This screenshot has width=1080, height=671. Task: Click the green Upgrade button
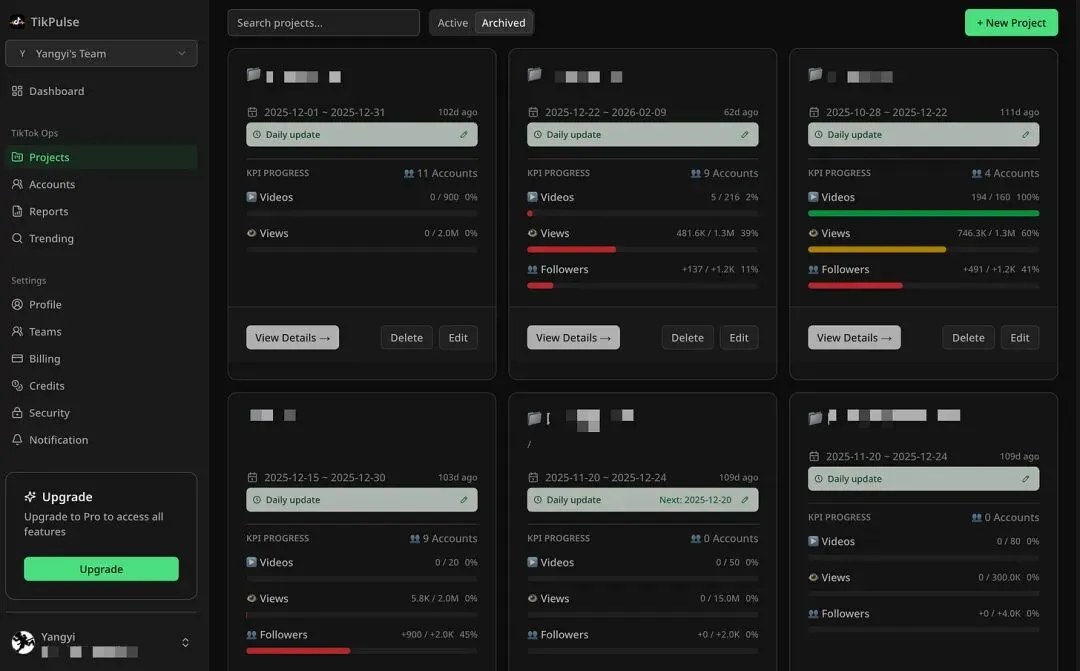[101, 569]
